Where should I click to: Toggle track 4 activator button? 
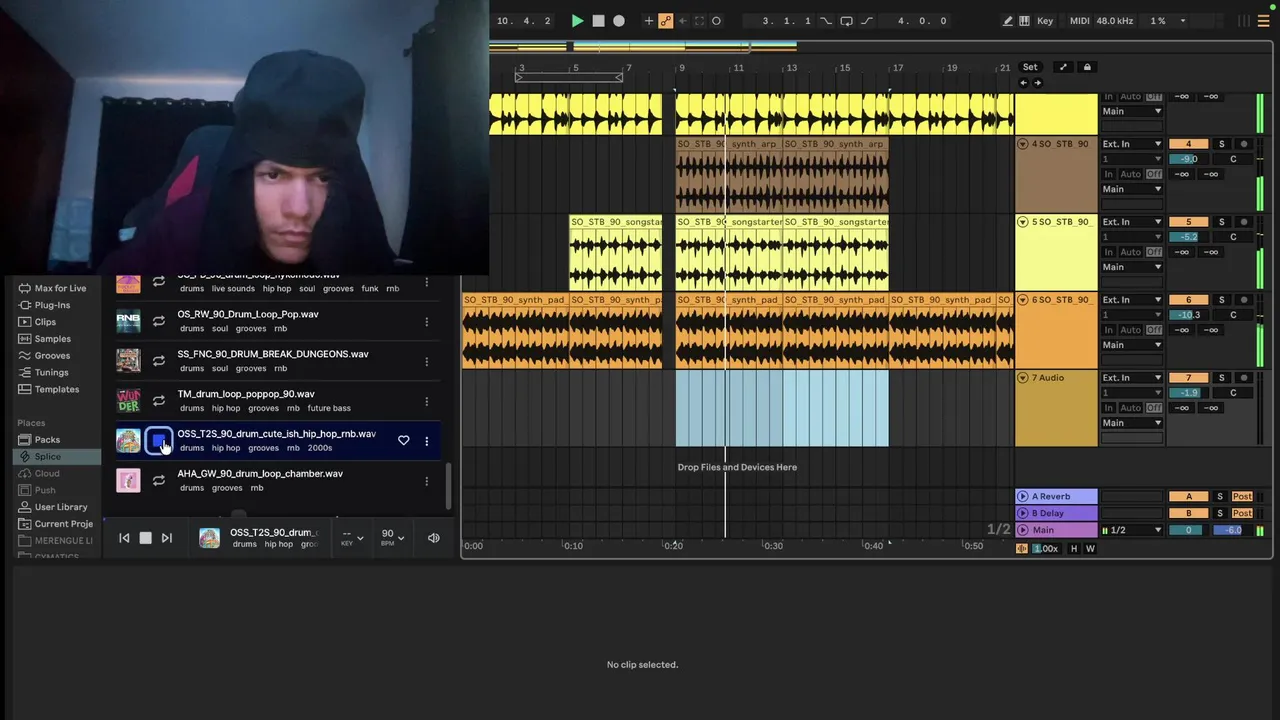click(x=1188, y=144)
